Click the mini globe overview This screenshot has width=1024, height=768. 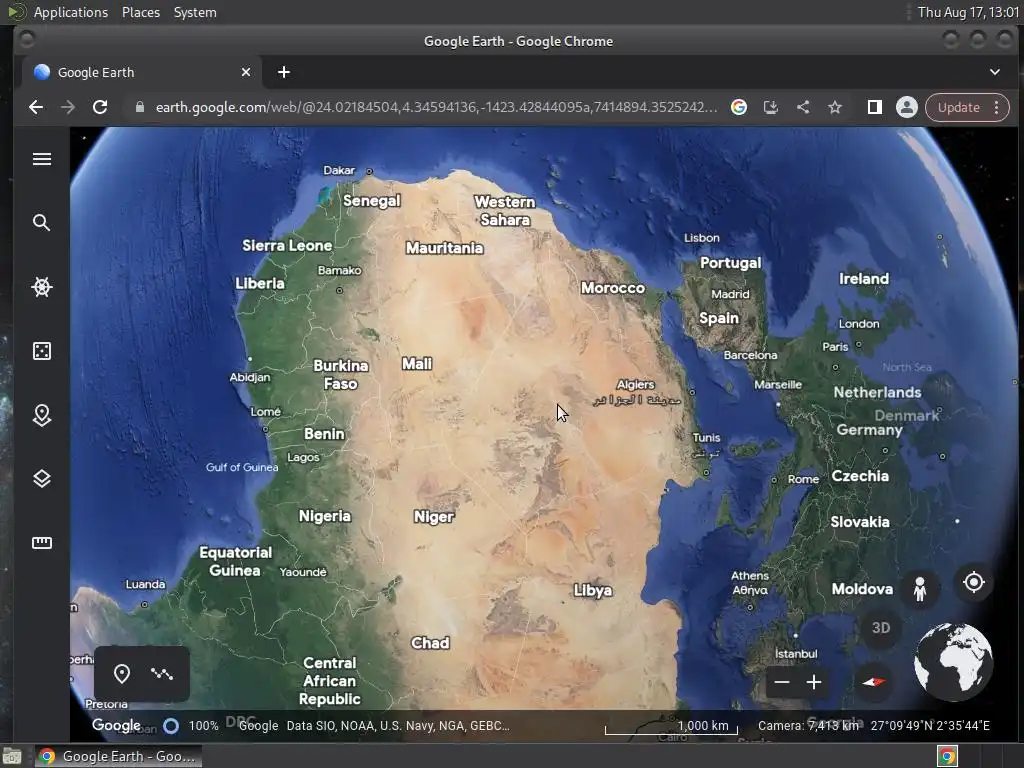tap(953, 661)
